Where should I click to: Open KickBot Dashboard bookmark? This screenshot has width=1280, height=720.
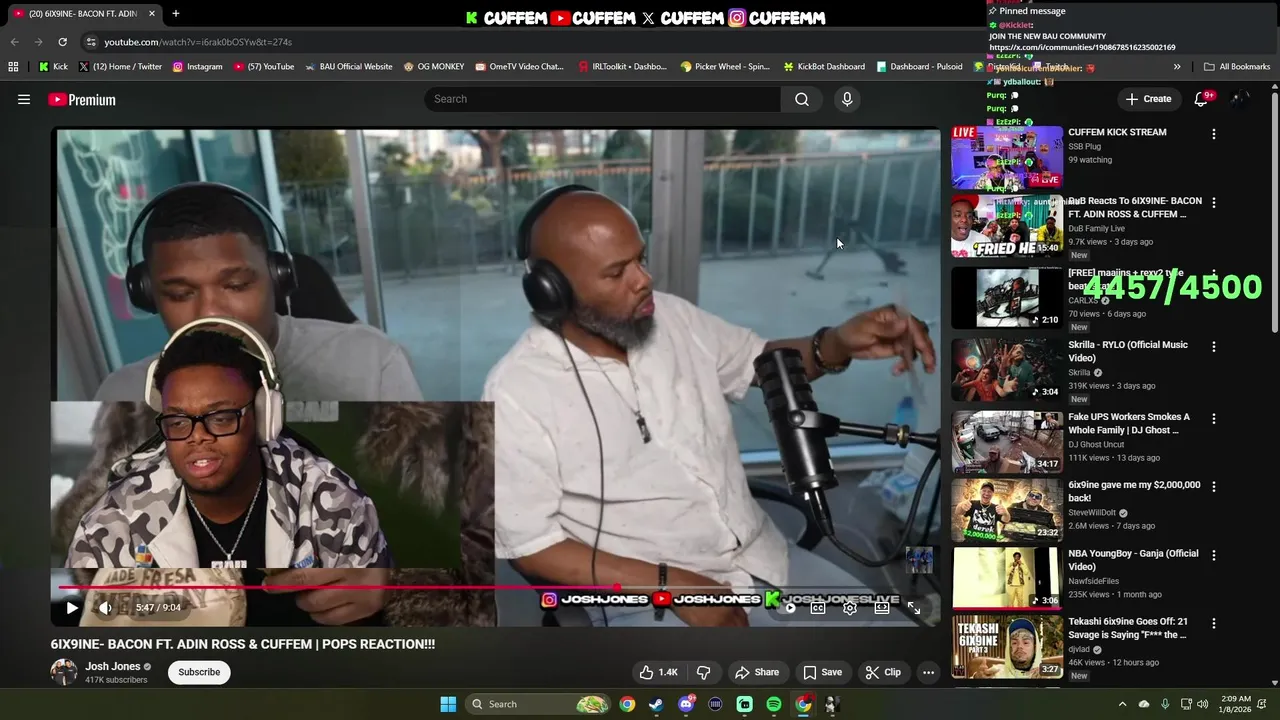823,67
